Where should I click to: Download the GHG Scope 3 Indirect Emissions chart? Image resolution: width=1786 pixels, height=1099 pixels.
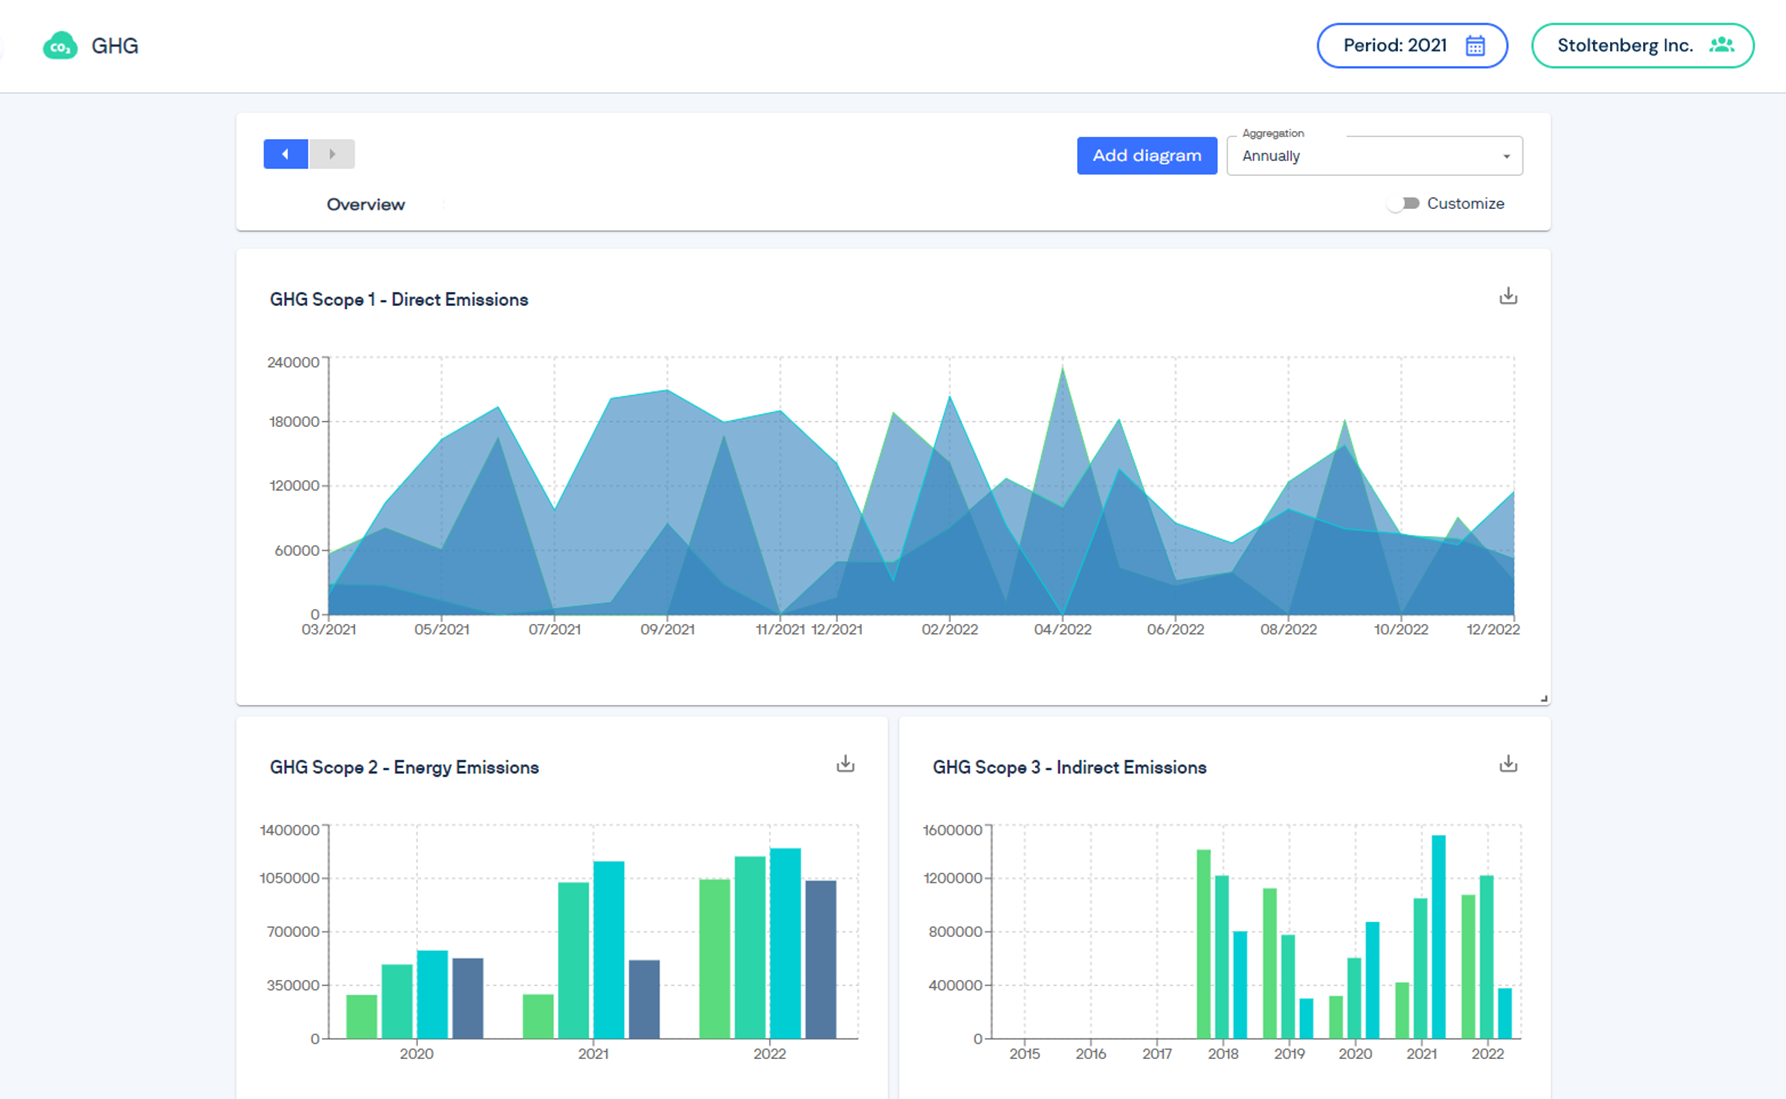[1508, 763]
